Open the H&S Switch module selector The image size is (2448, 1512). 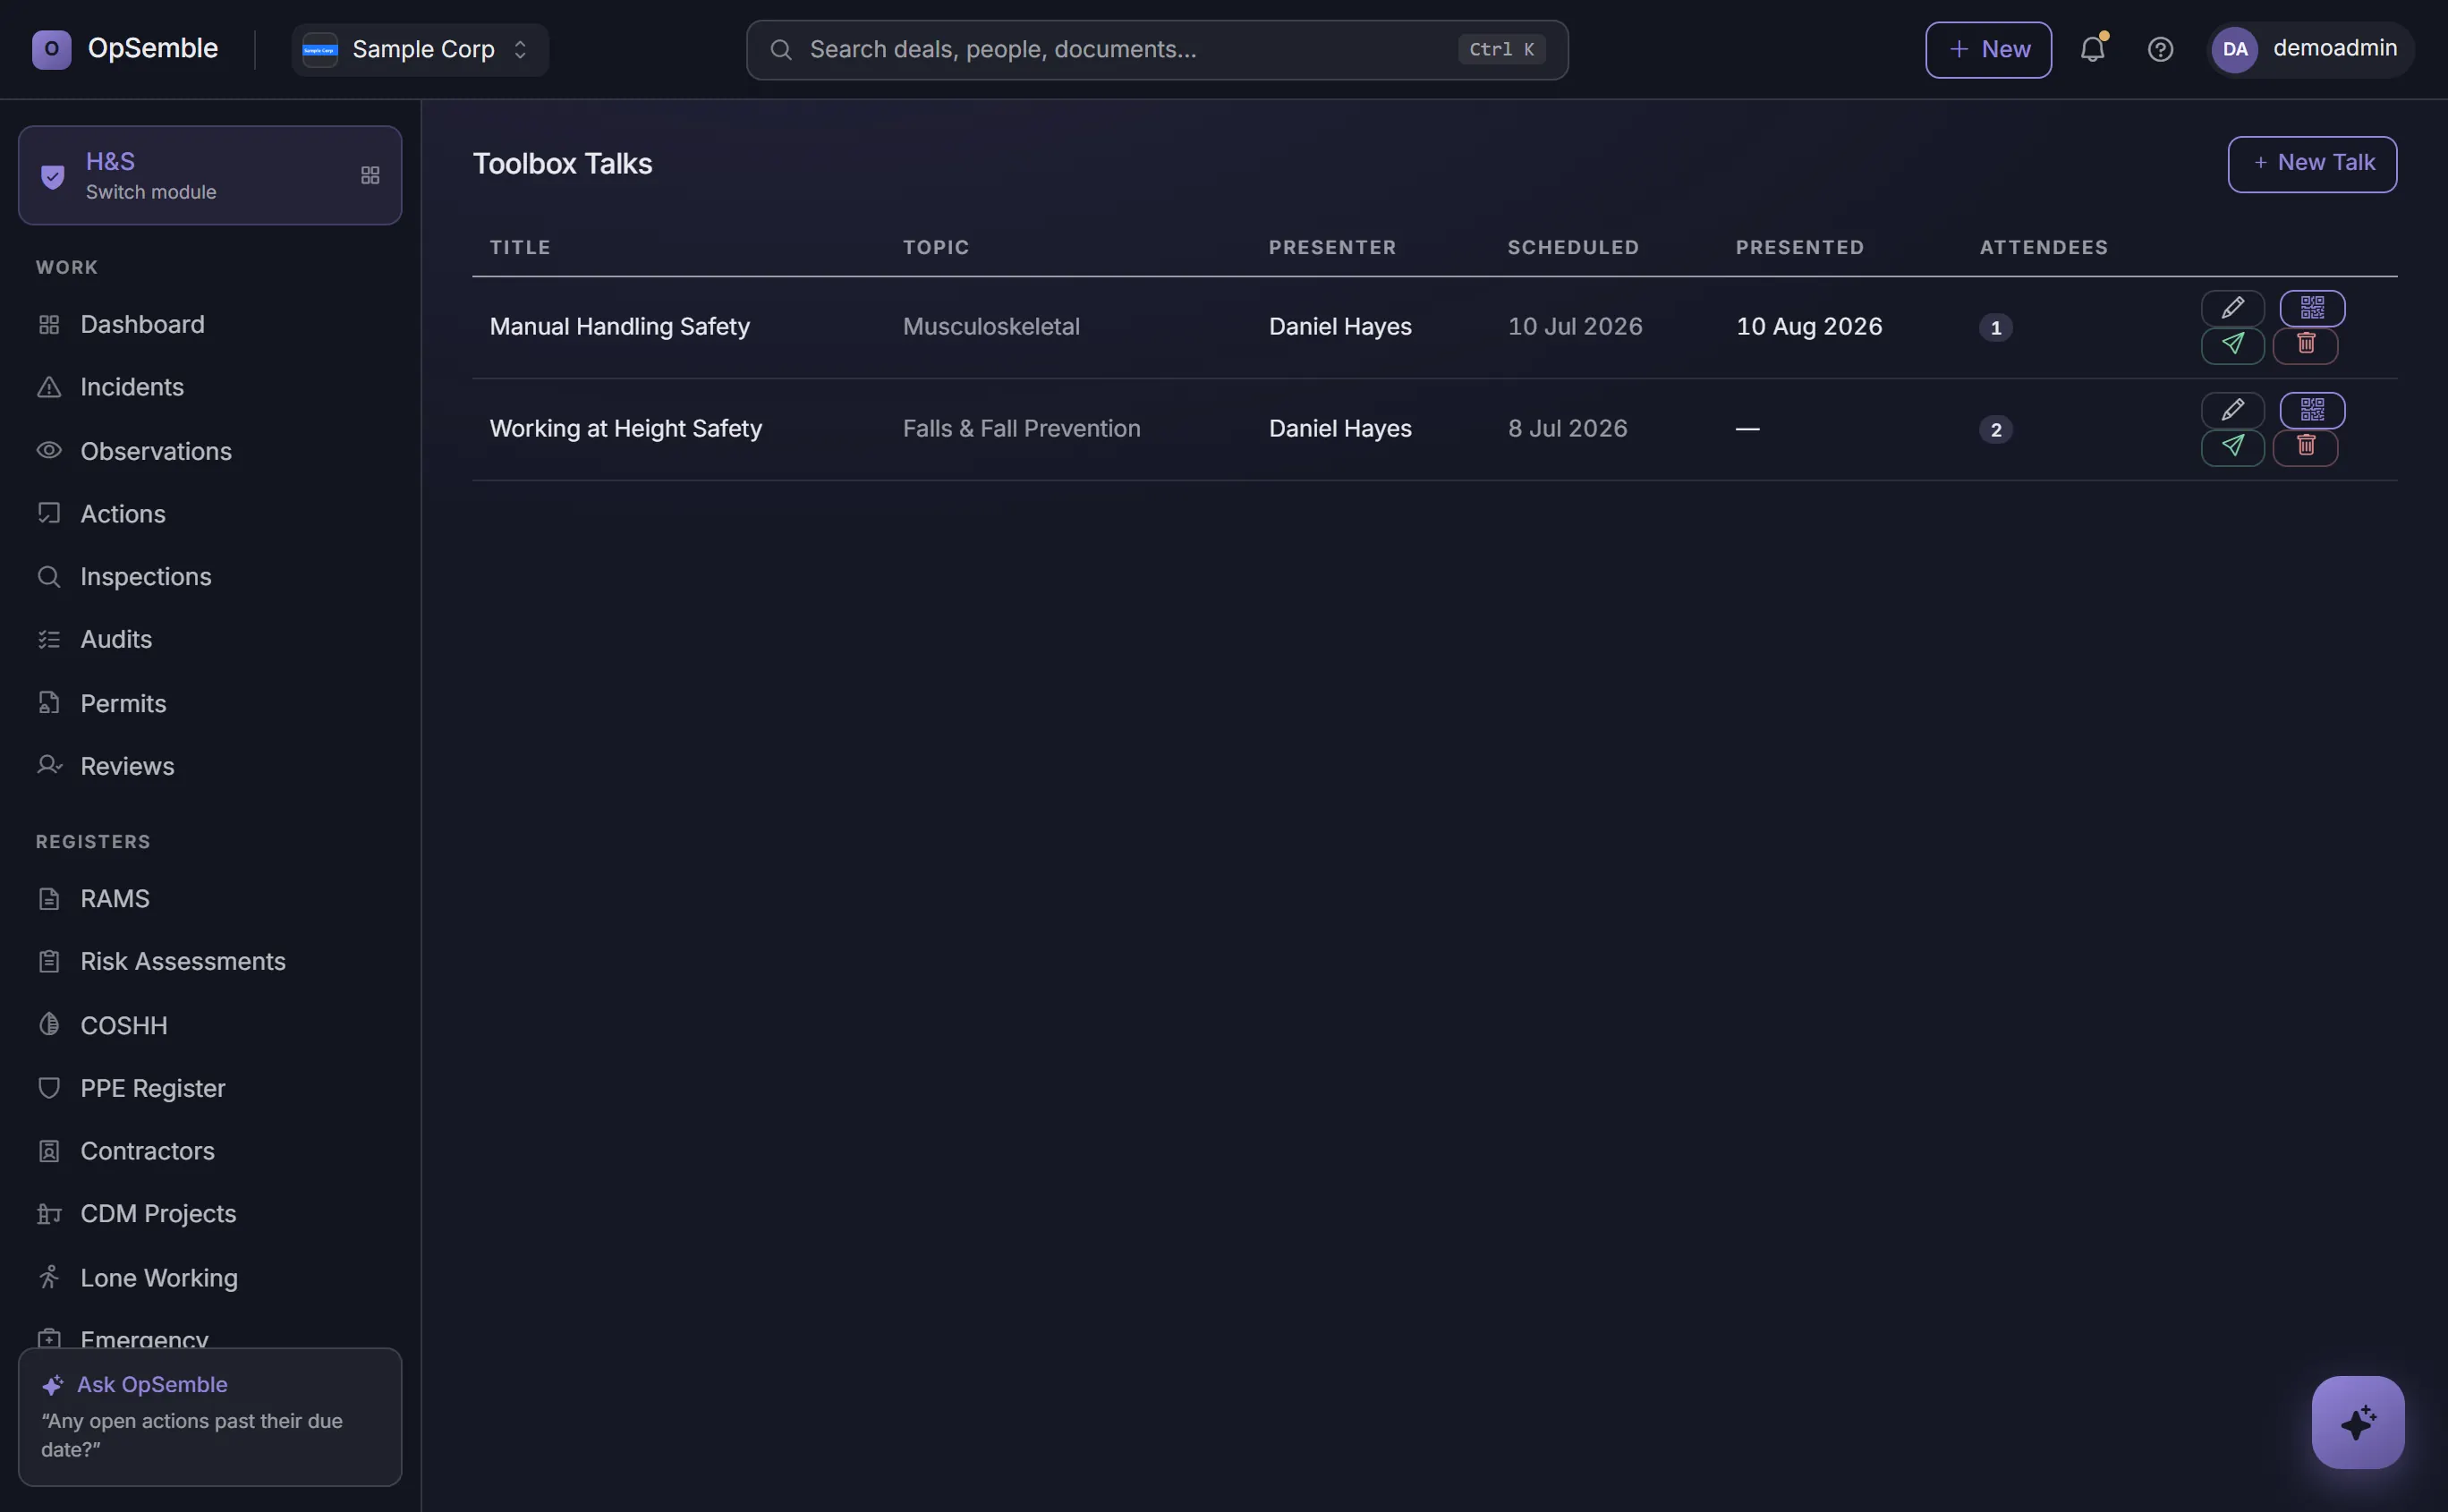[x=210, y=175]
